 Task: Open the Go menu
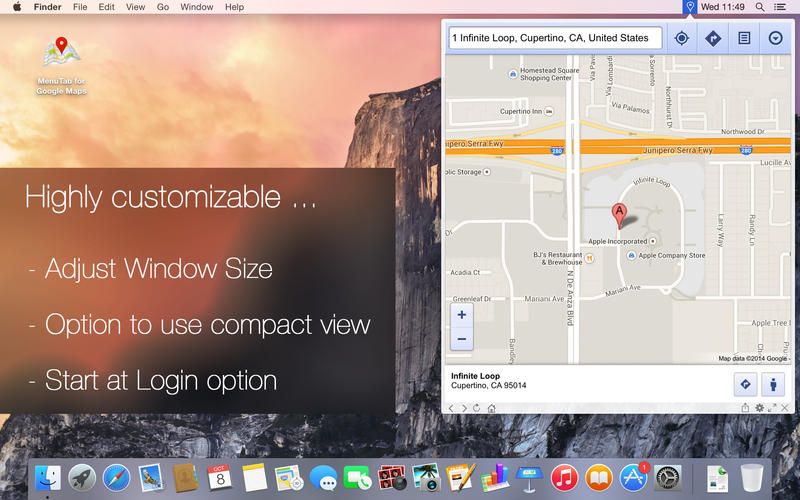pos(163,7)
